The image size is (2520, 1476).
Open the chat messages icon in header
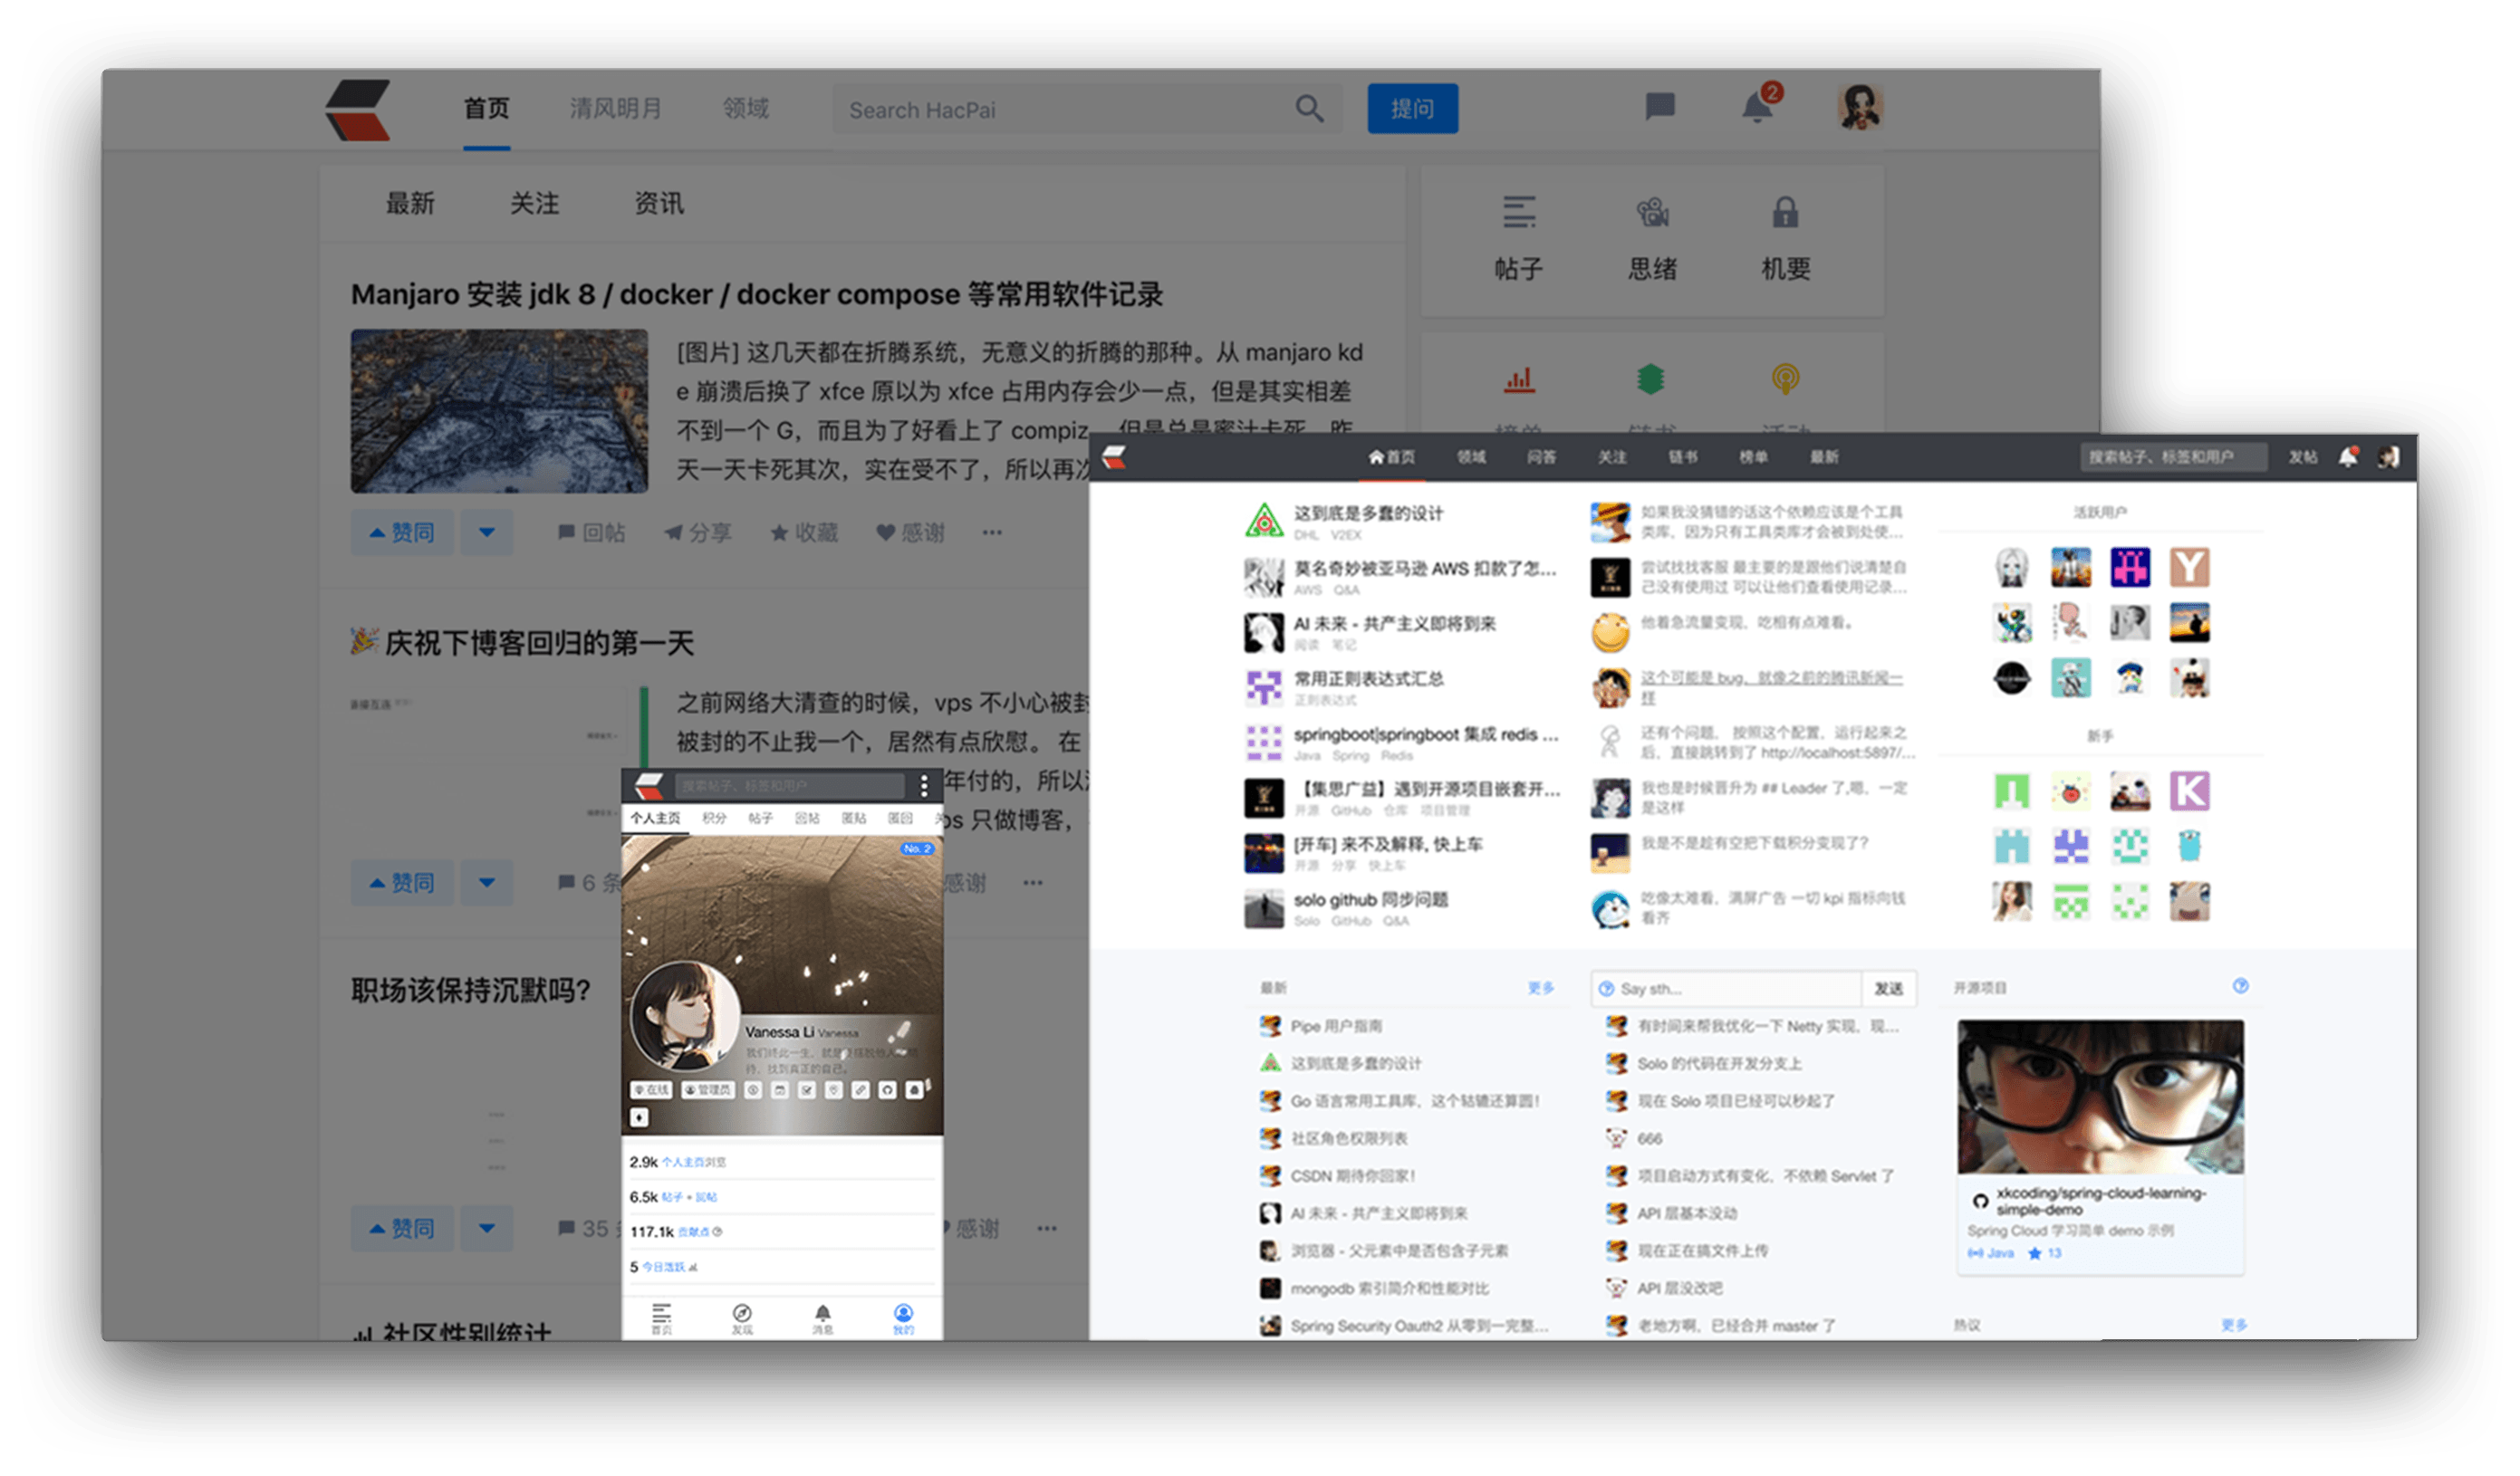pos(1660,106)
